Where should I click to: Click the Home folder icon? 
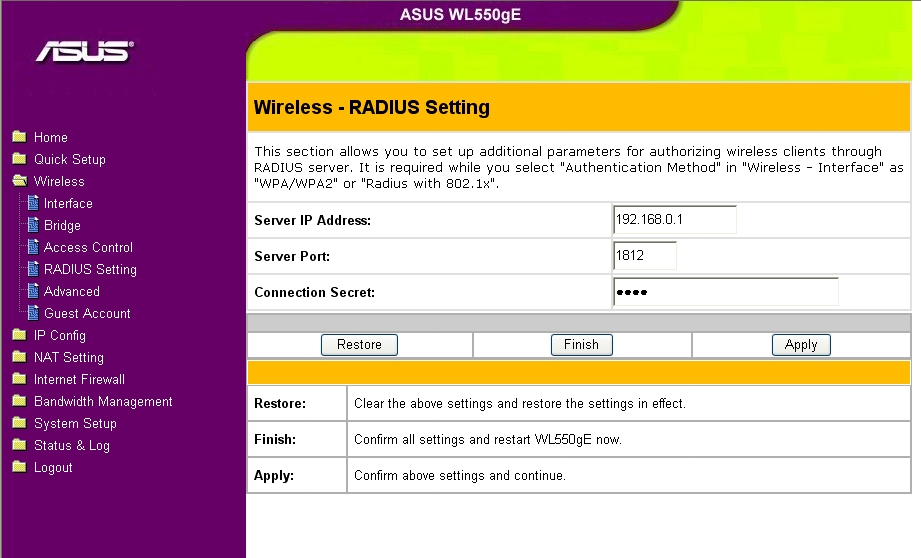(x=19, y=137)
